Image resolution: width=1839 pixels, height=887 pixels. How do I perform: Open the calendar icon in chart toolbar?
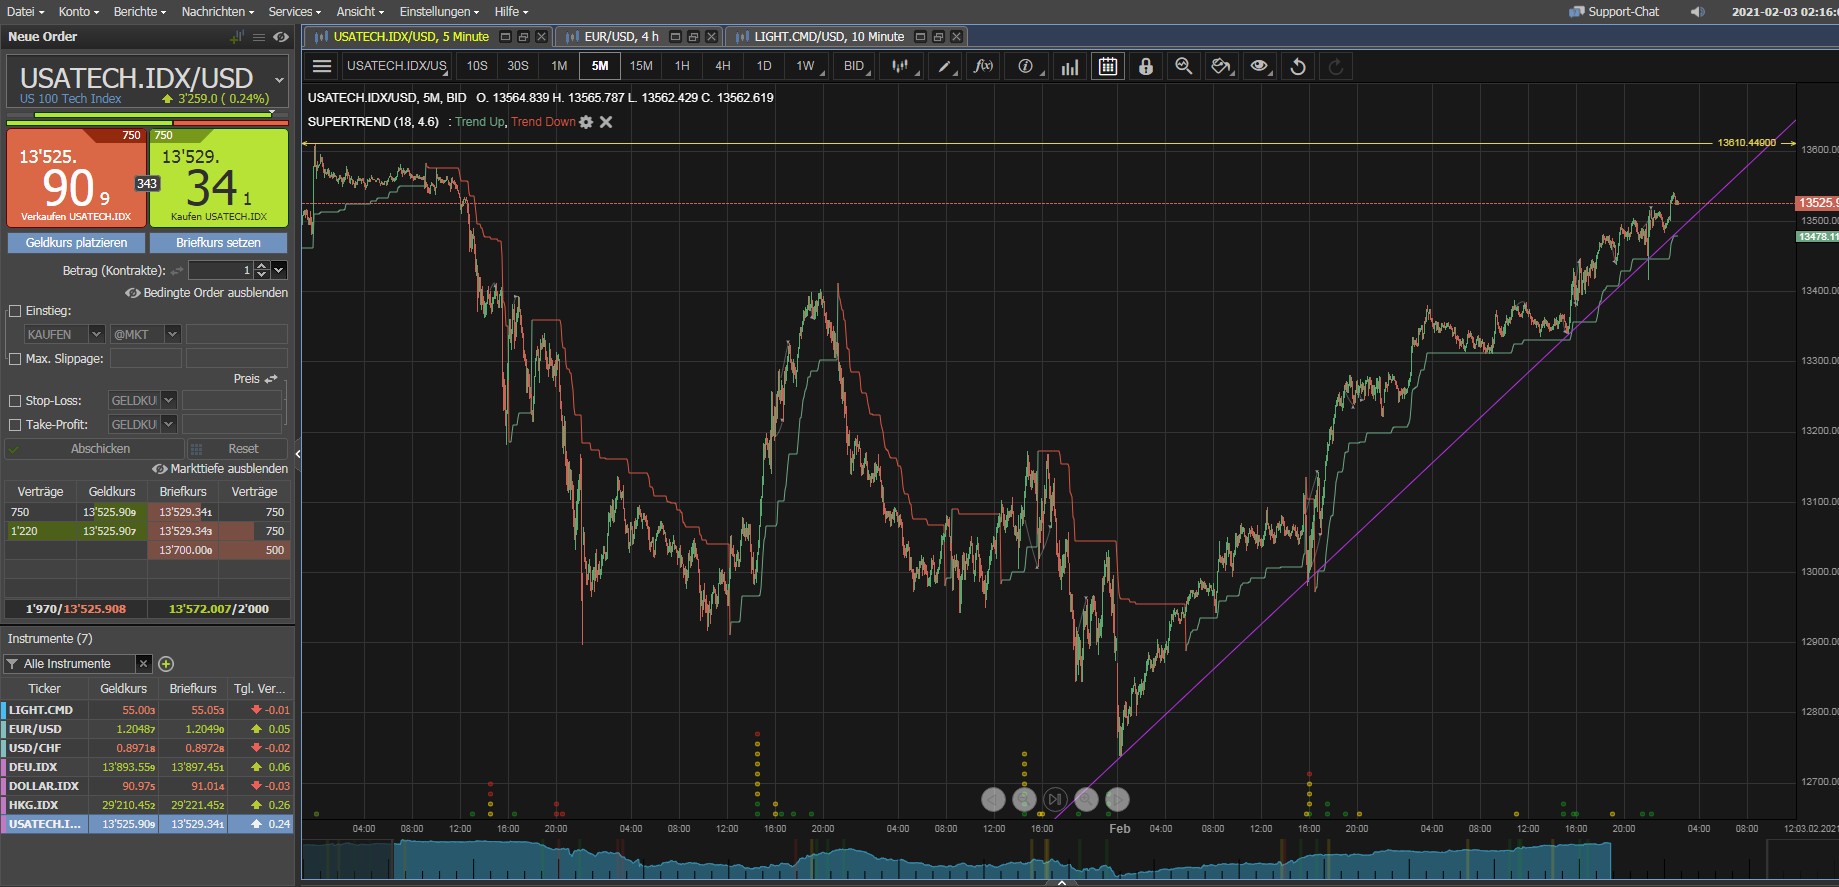pos(1108,66)
